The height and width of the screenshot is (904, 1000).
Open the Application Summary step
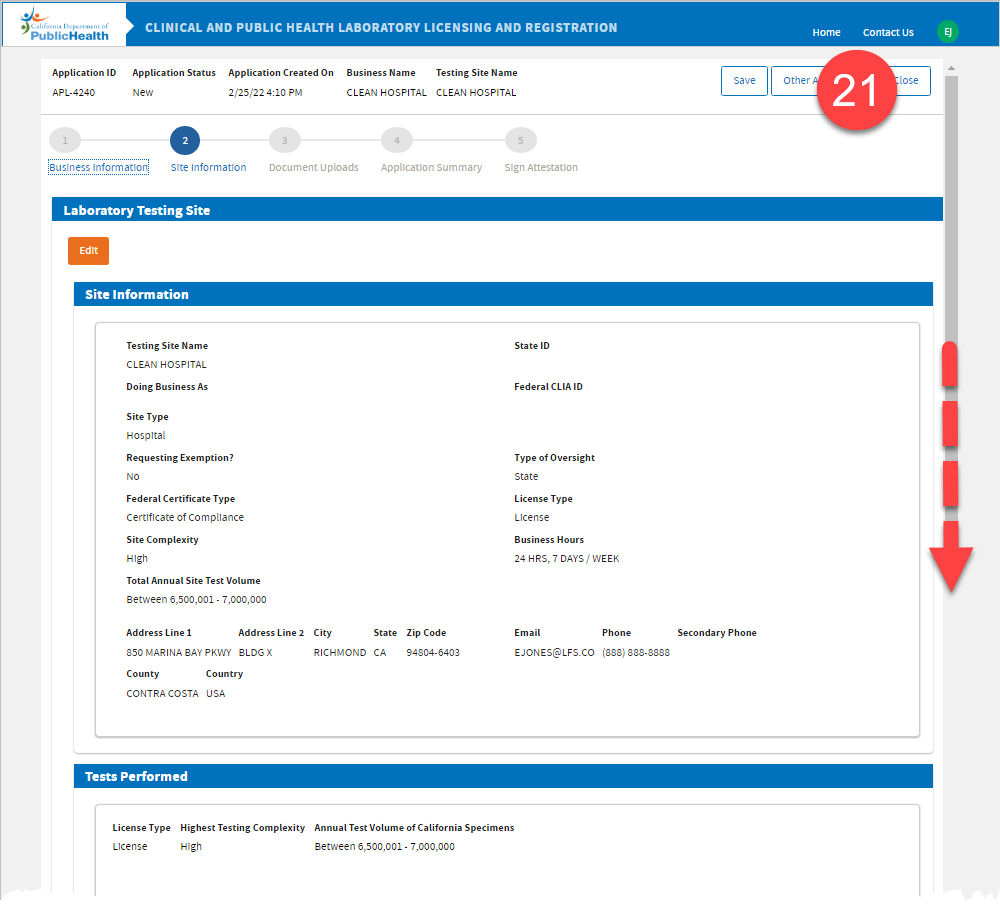click(431, 167)
